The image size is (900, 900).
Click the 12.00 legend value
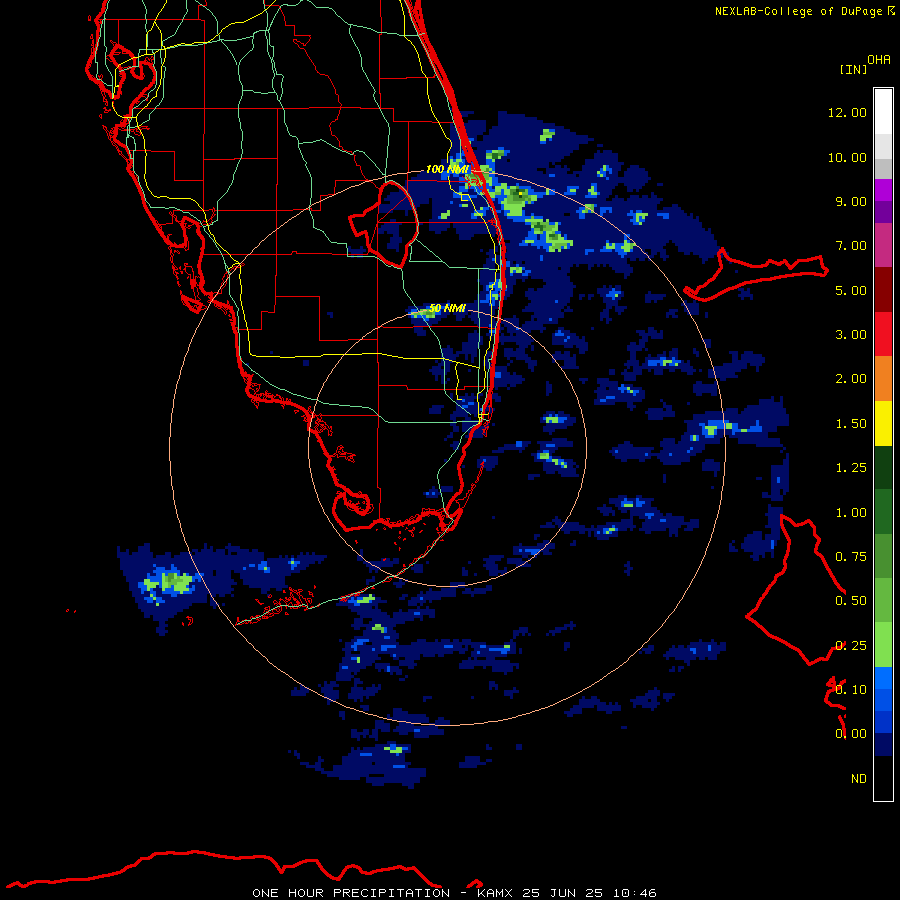[x=847, y=112]
